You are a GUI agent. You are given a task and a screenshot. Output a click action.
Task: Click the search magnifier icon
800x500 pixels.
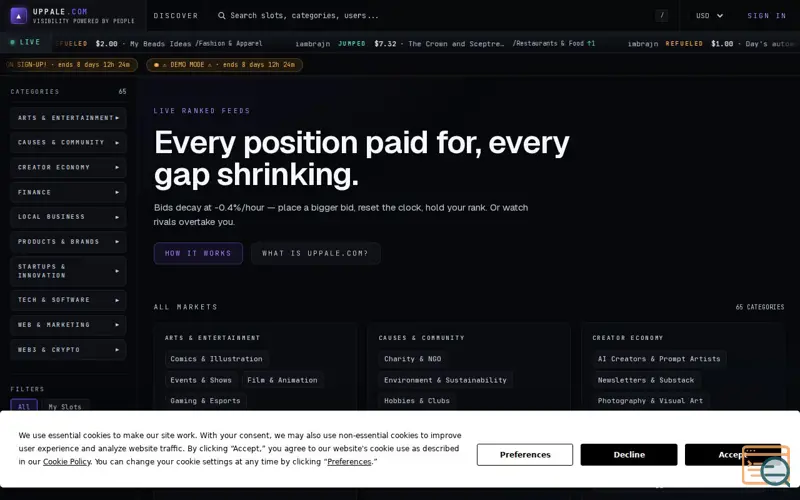[221, 16]
